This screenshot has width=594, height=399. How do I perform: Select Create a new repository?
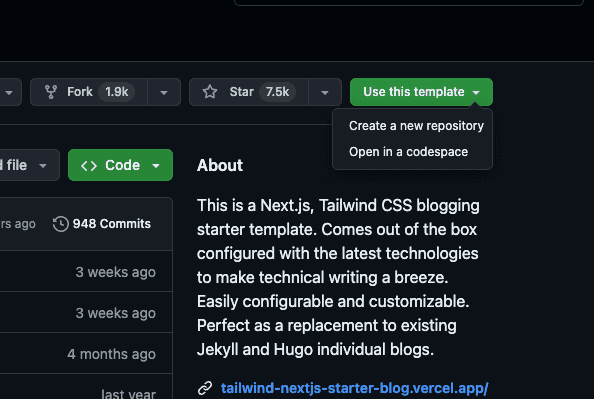coord(416,126)
